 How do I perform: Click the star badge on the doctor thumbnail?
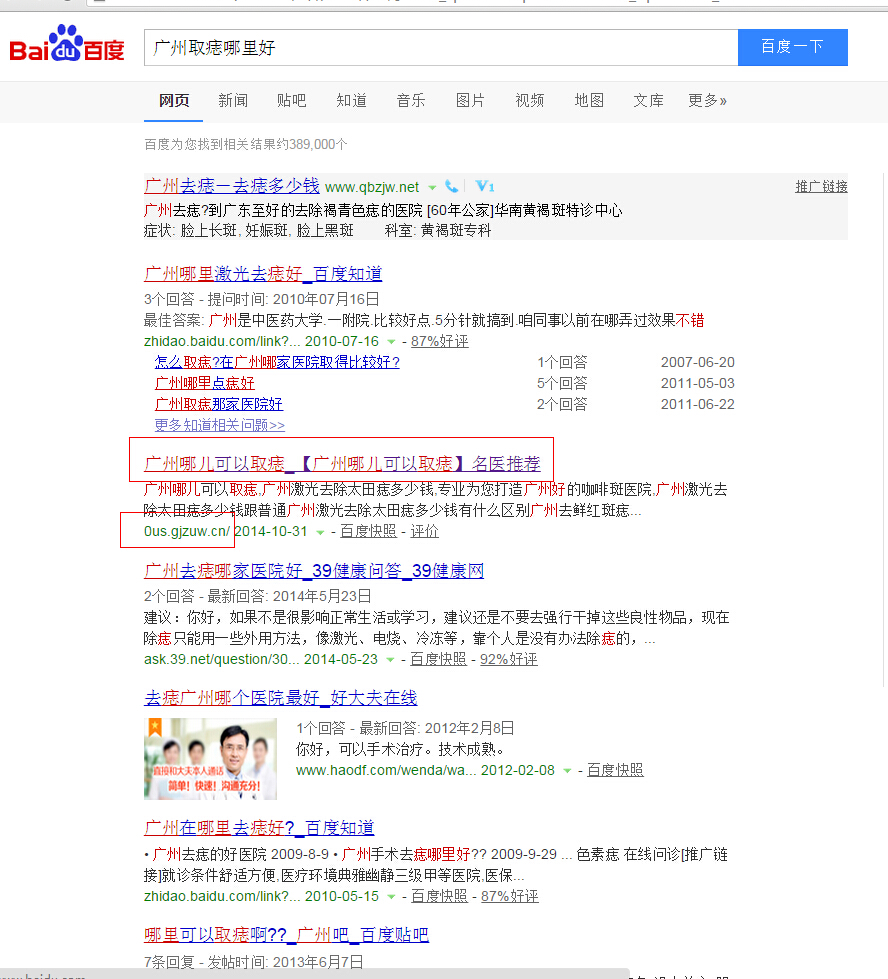pyautogui.click(x=155, y=726)
